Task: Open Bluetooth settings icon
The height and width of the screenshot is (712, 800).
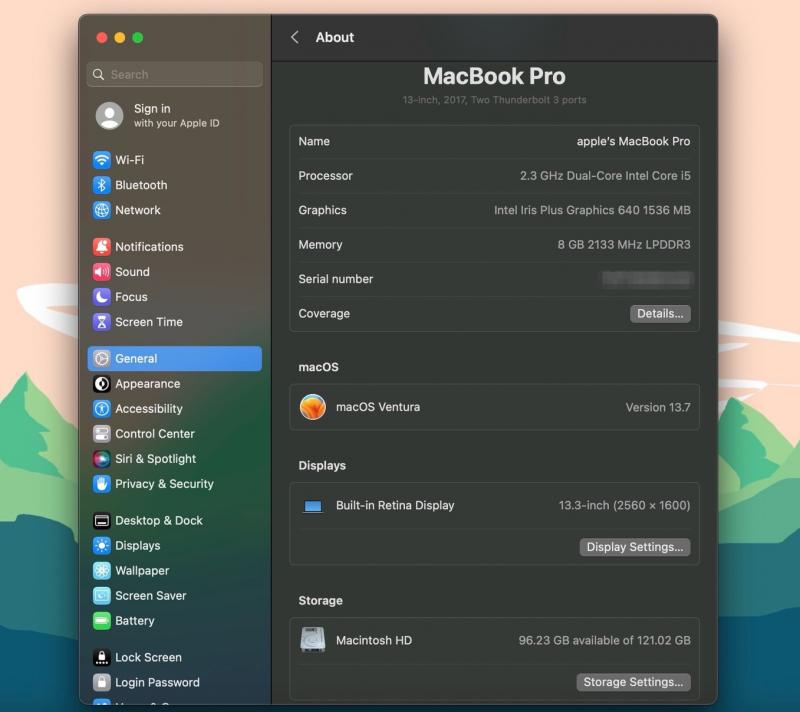Action: pyautogui.click(x=101, y=185)
